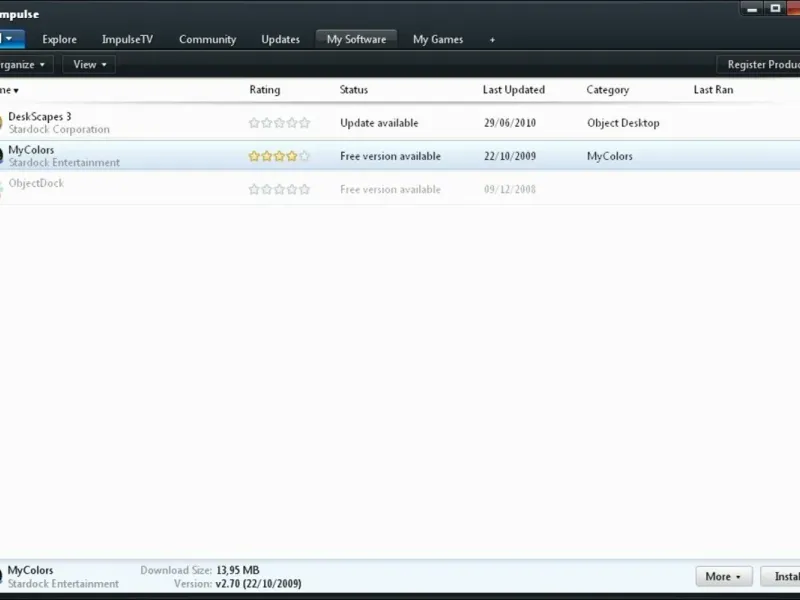Click the MyColors title in the bottom details bar
800x600 pixels.
coord(31,570)
